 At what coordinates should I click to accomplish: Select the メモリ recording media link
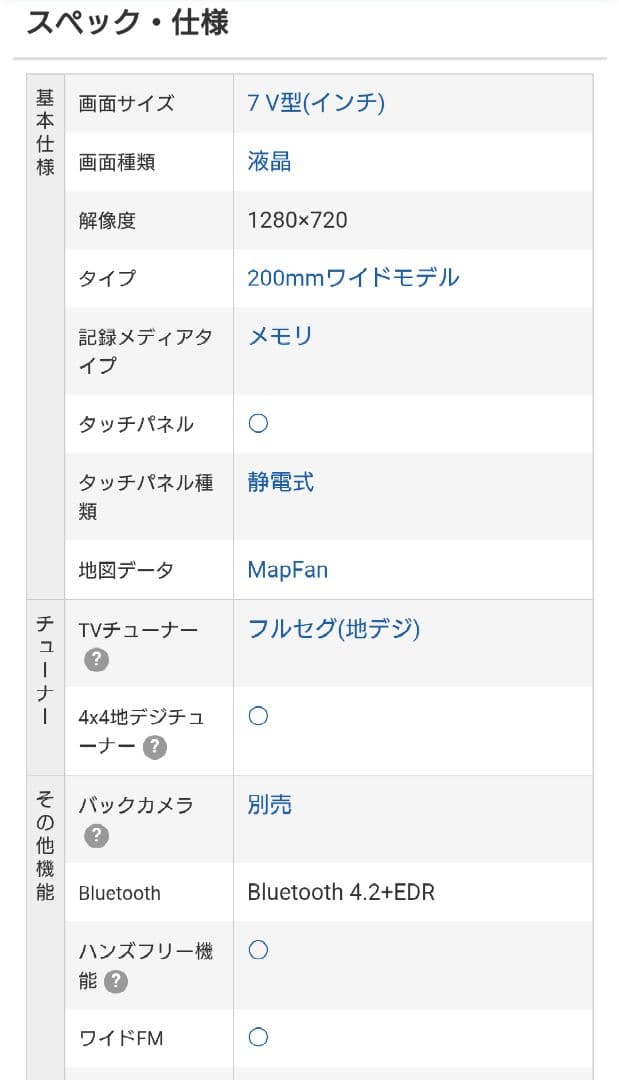tap(280, 336)
